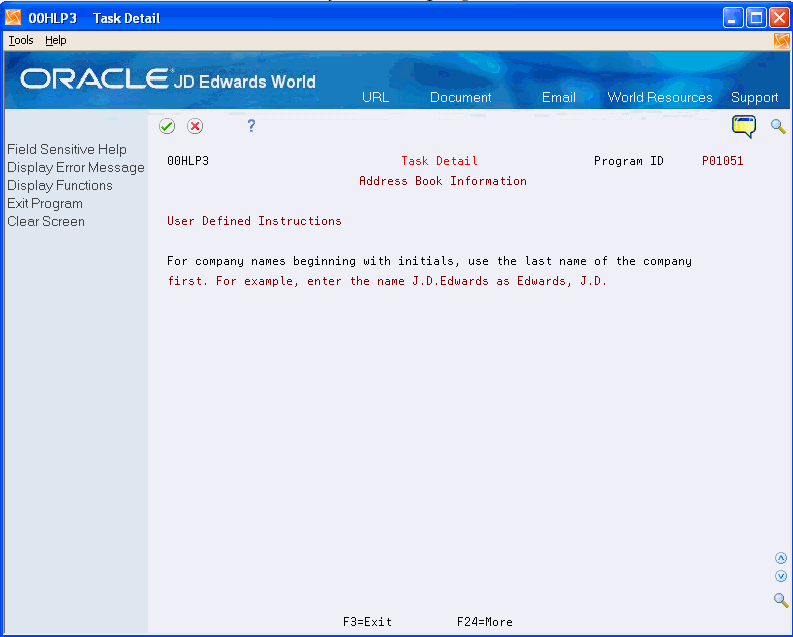Open the Support link in banner
The width and height of the screenshot is (793, 637).
[754, 97]
